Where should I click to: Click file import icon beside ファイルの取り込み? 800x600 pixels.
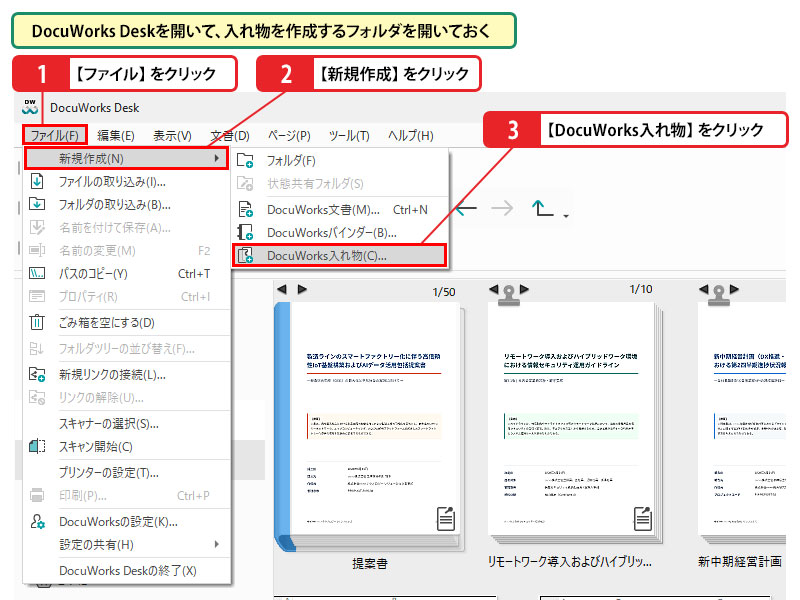37,181
